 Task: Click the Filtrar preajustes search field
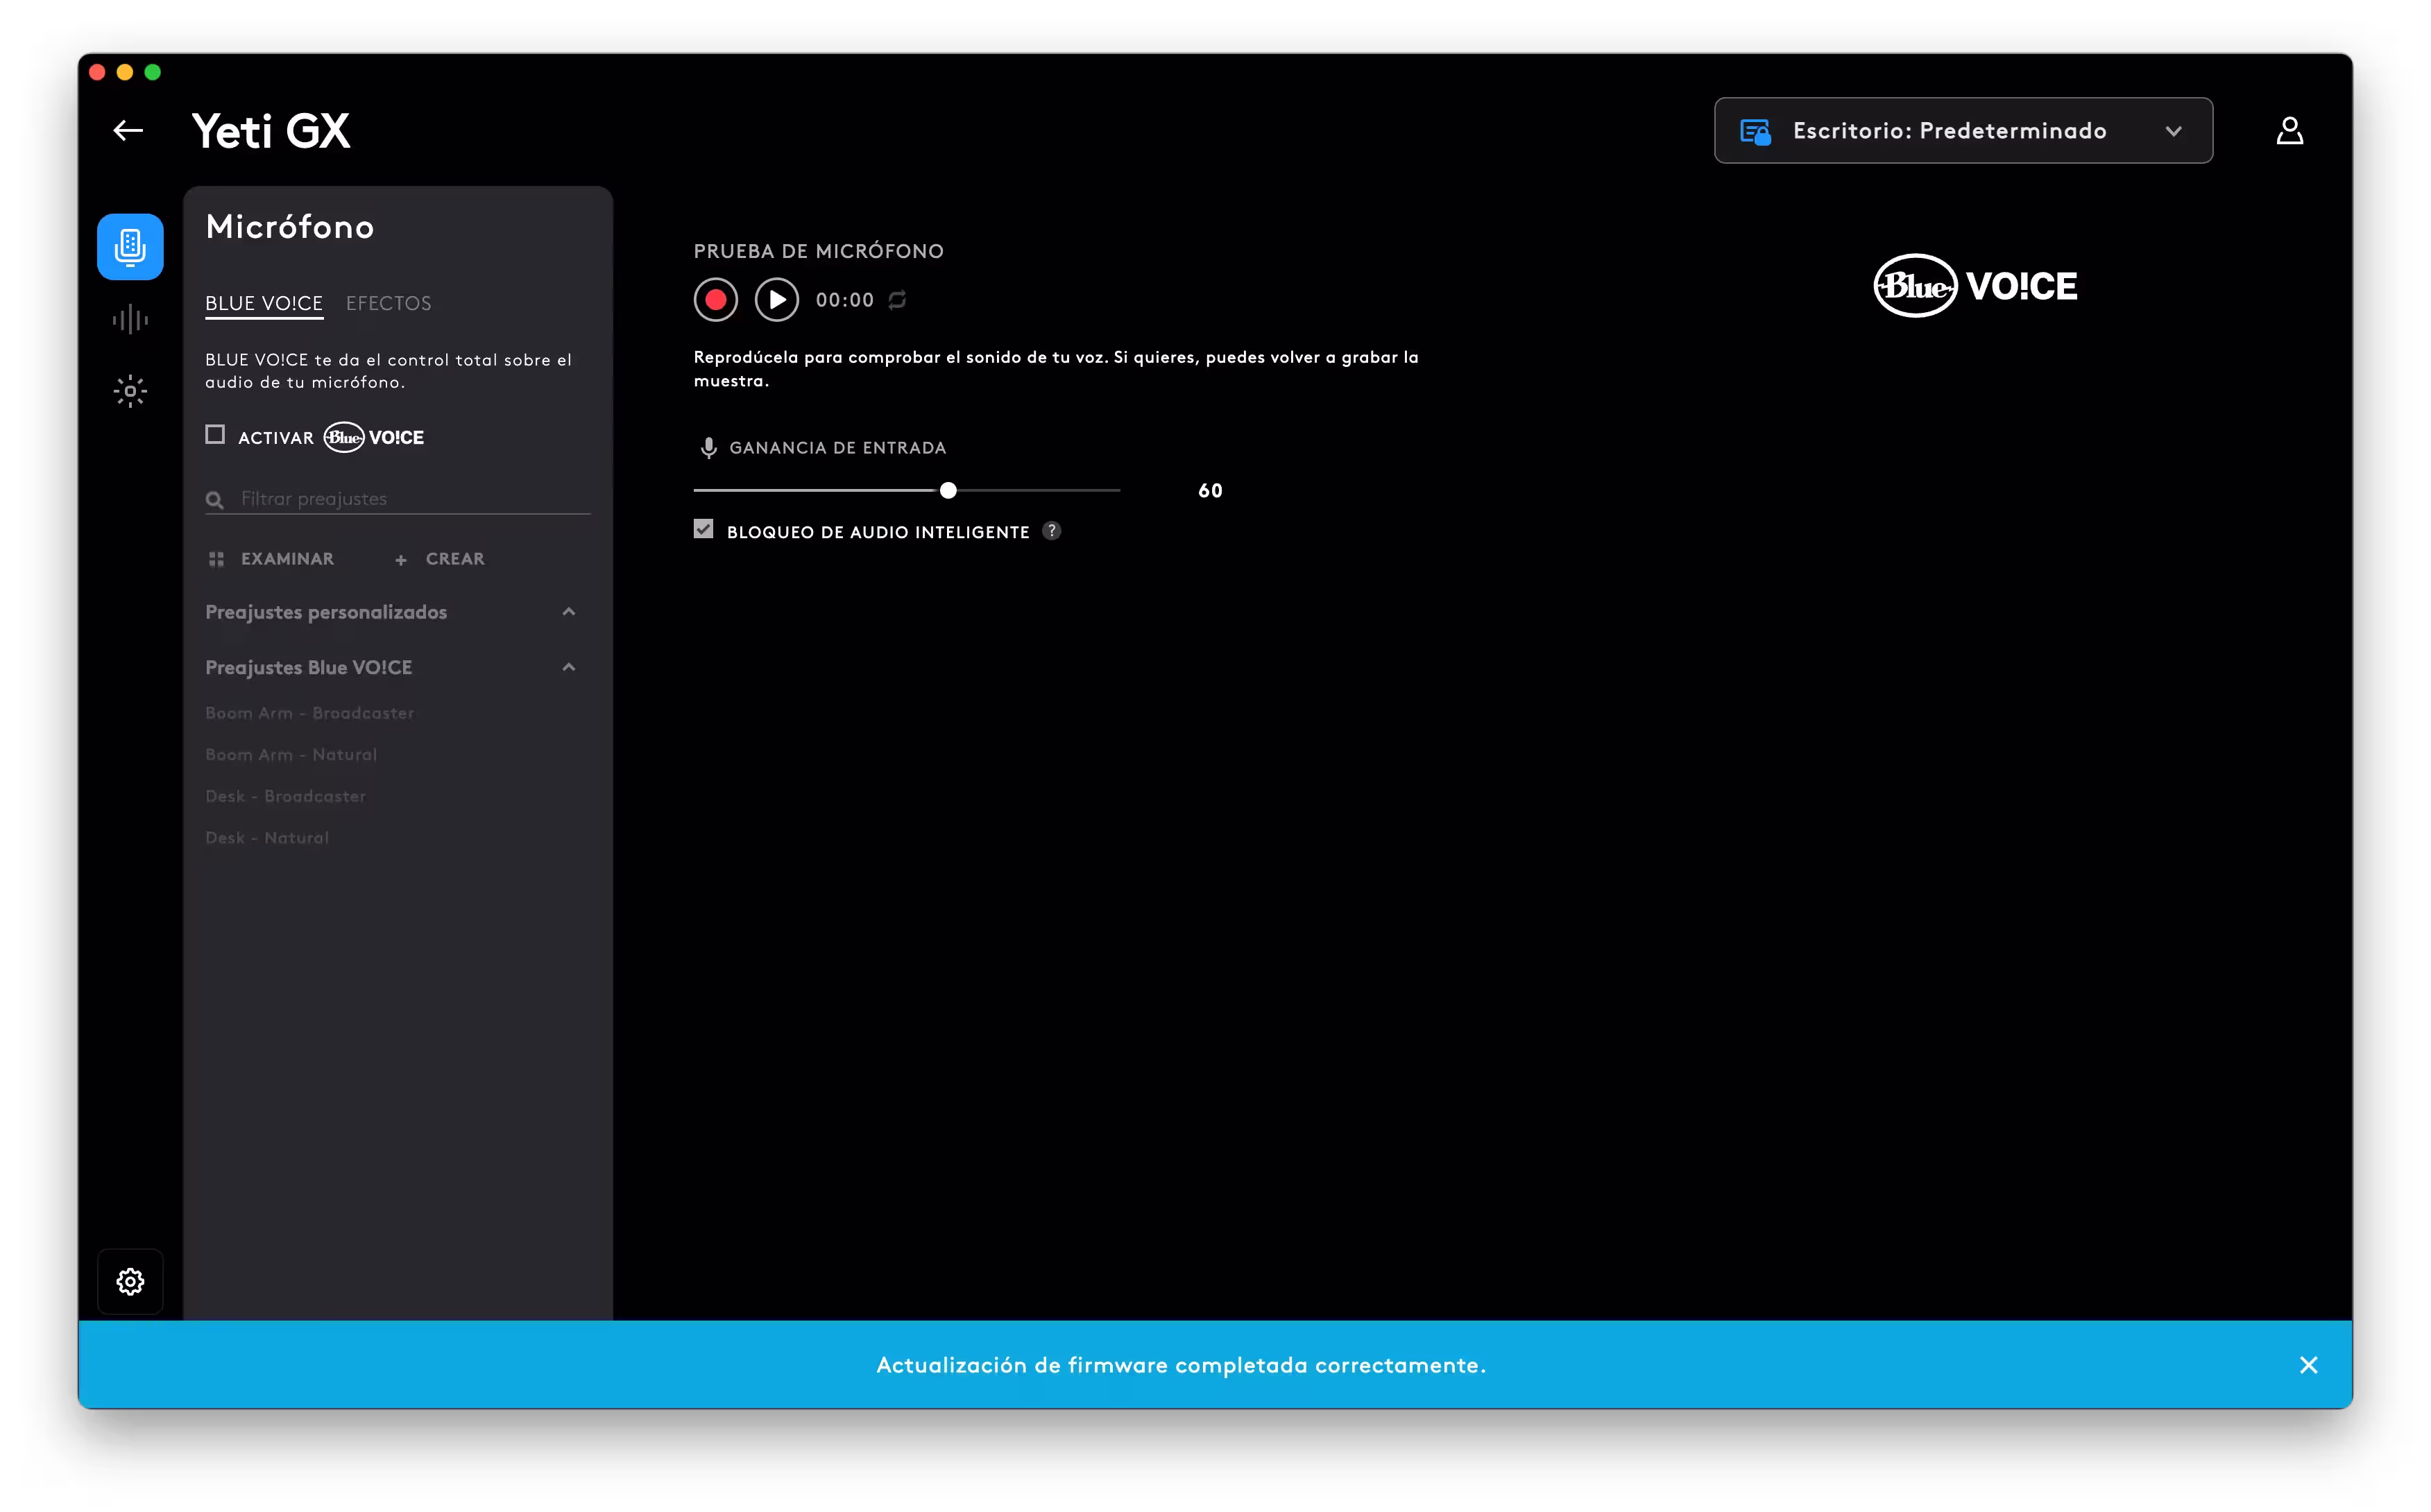click(x=398, y=499)
